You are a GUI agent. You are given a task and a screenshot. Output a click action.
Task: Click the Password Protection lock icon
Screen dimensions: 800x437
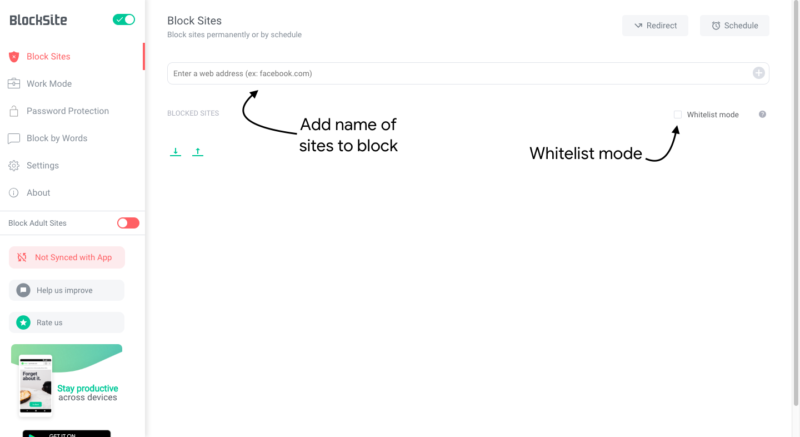[14, 111]
